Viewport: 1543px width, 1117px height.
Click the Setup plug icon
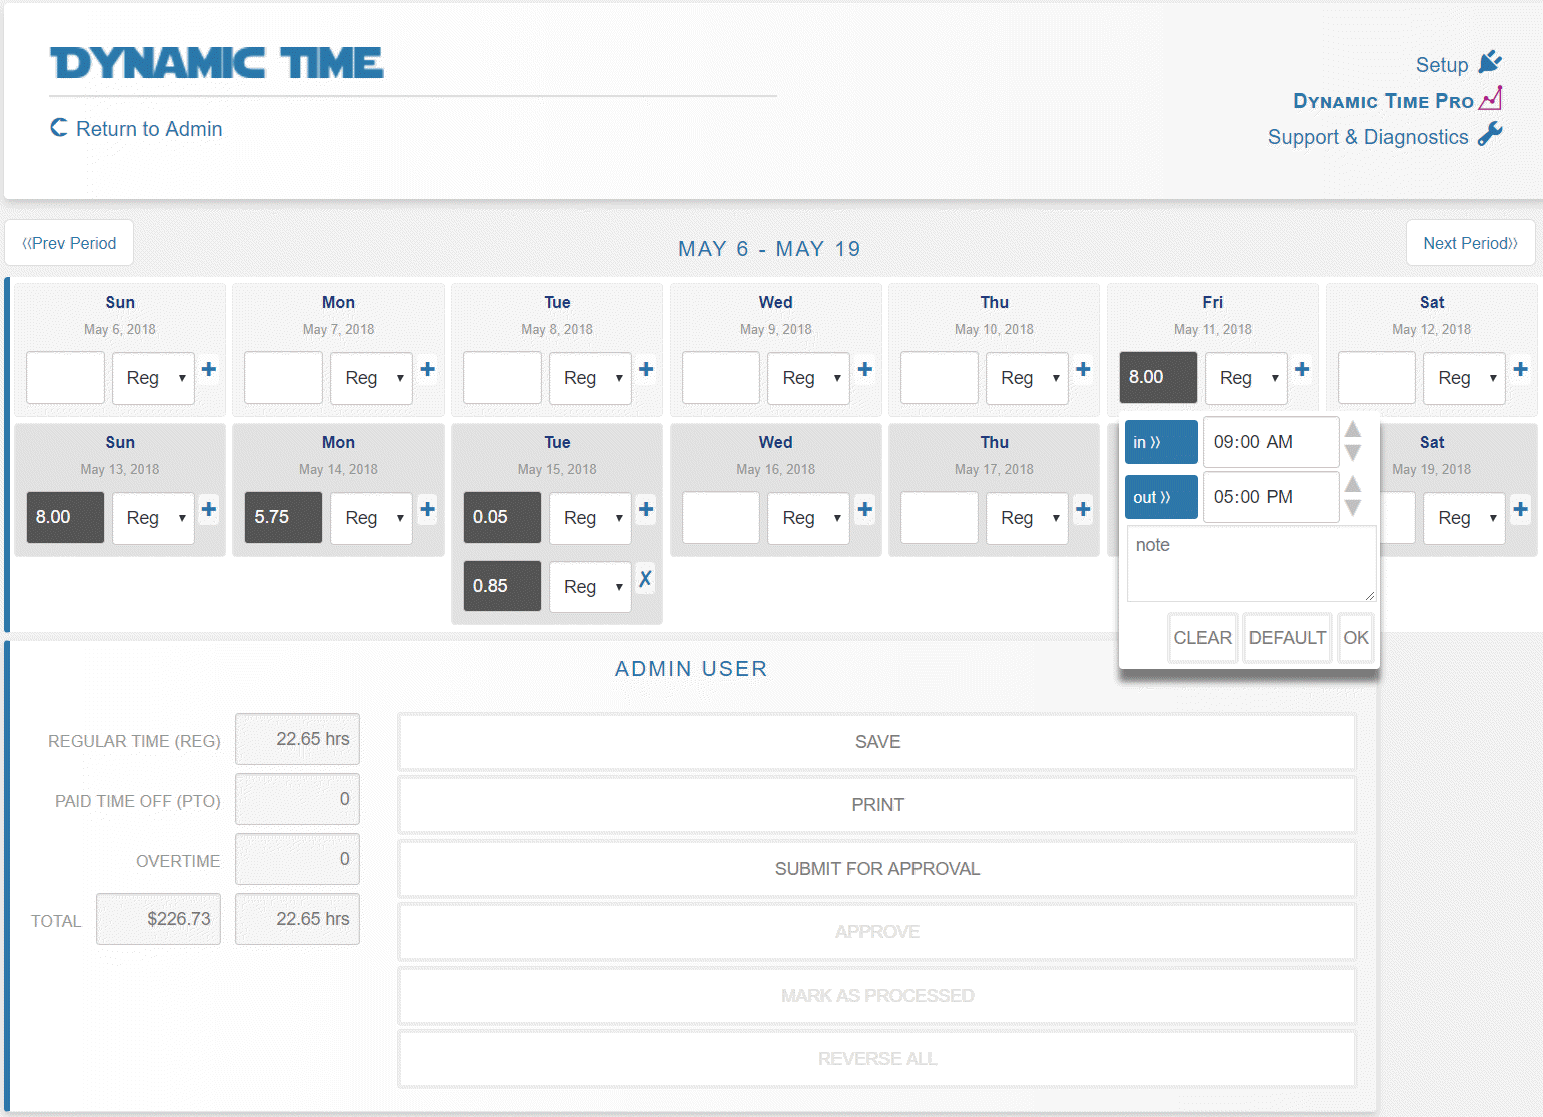click(x=1490, y=63)
